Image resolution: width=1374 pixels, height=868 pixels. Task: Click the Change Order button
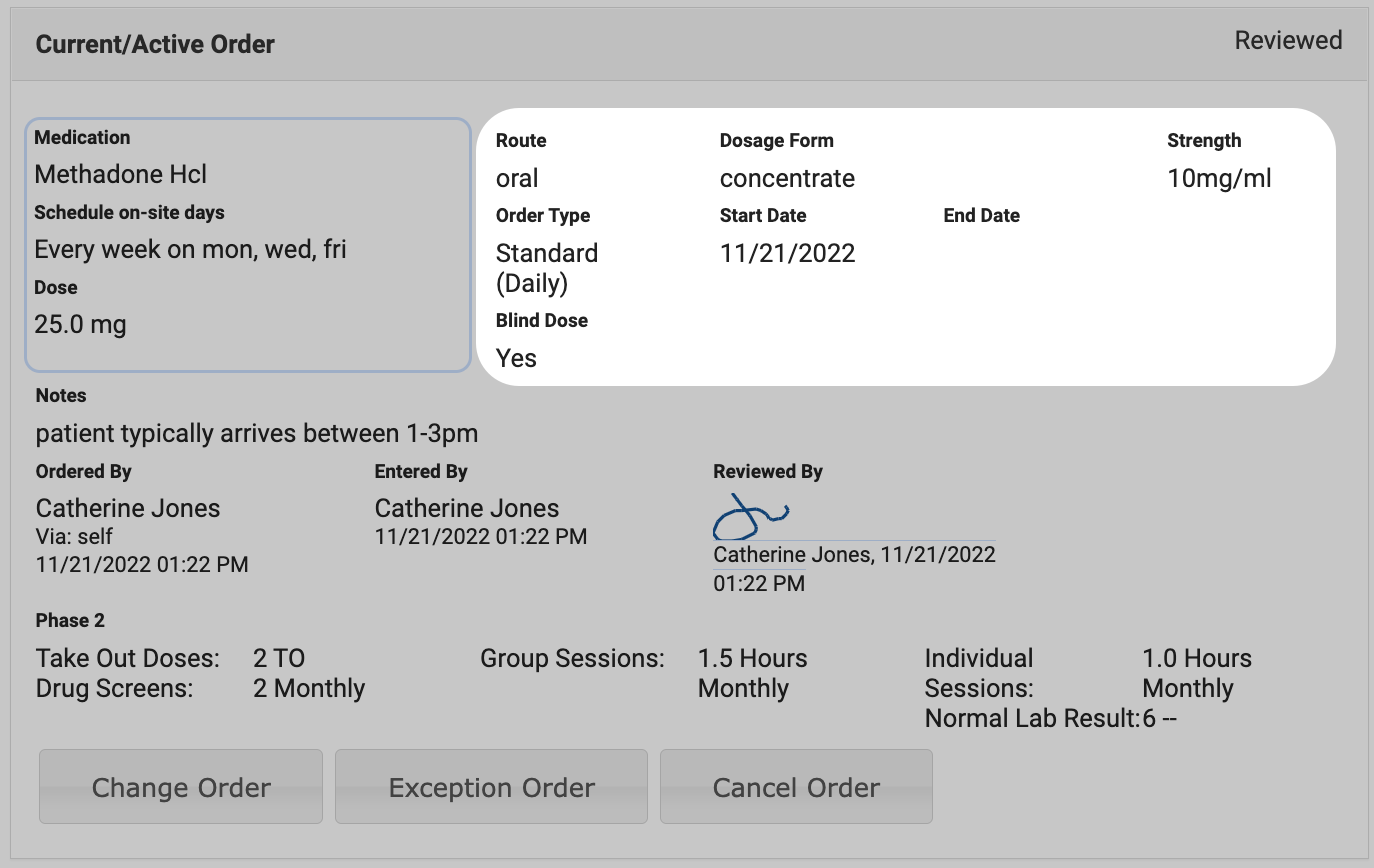point(181,787)
